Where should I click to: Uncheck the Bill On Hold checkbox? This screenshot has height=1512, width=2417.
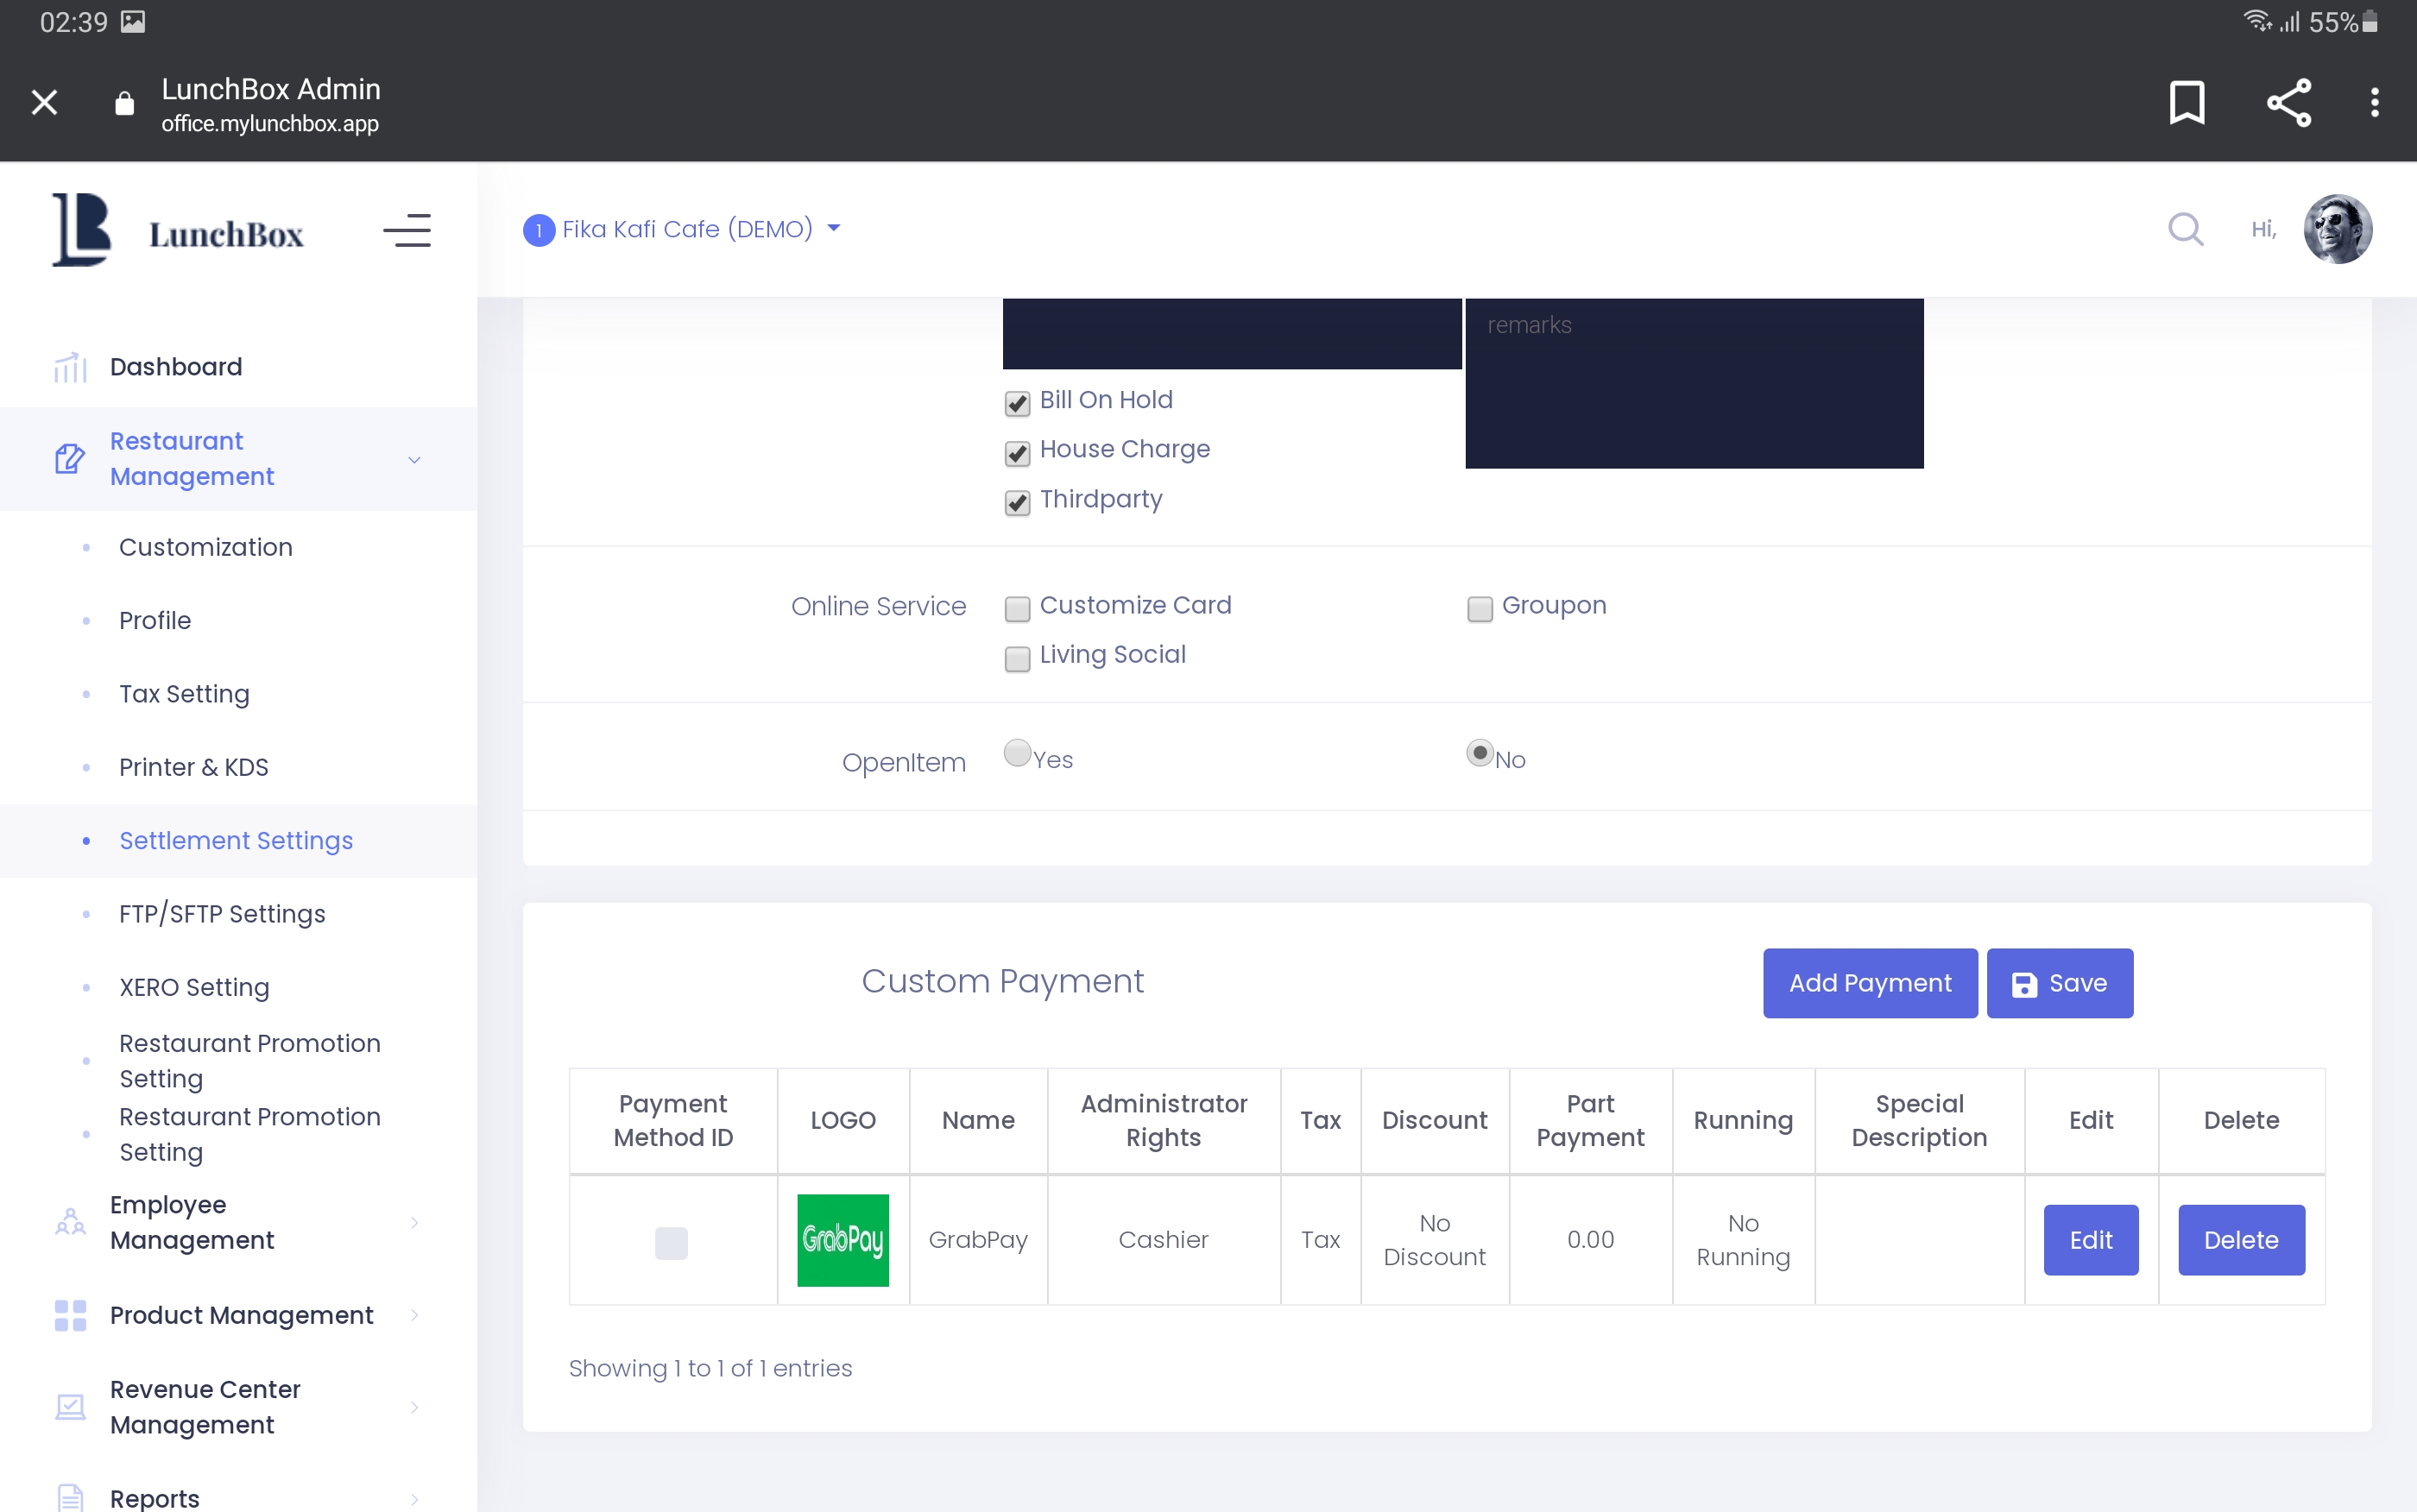1017,403
